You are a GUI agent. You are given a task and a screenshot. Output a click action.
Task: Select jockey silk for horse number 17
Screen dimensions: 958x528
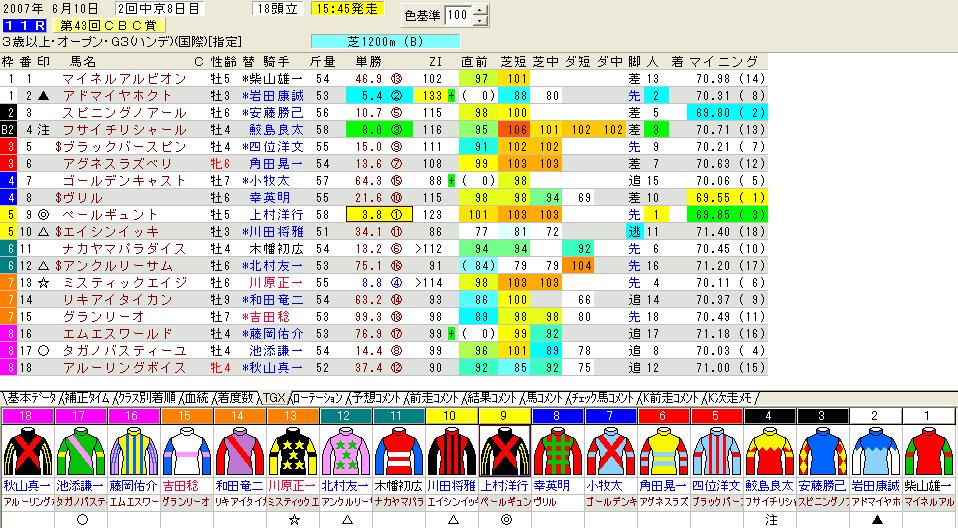coord(81,452)
